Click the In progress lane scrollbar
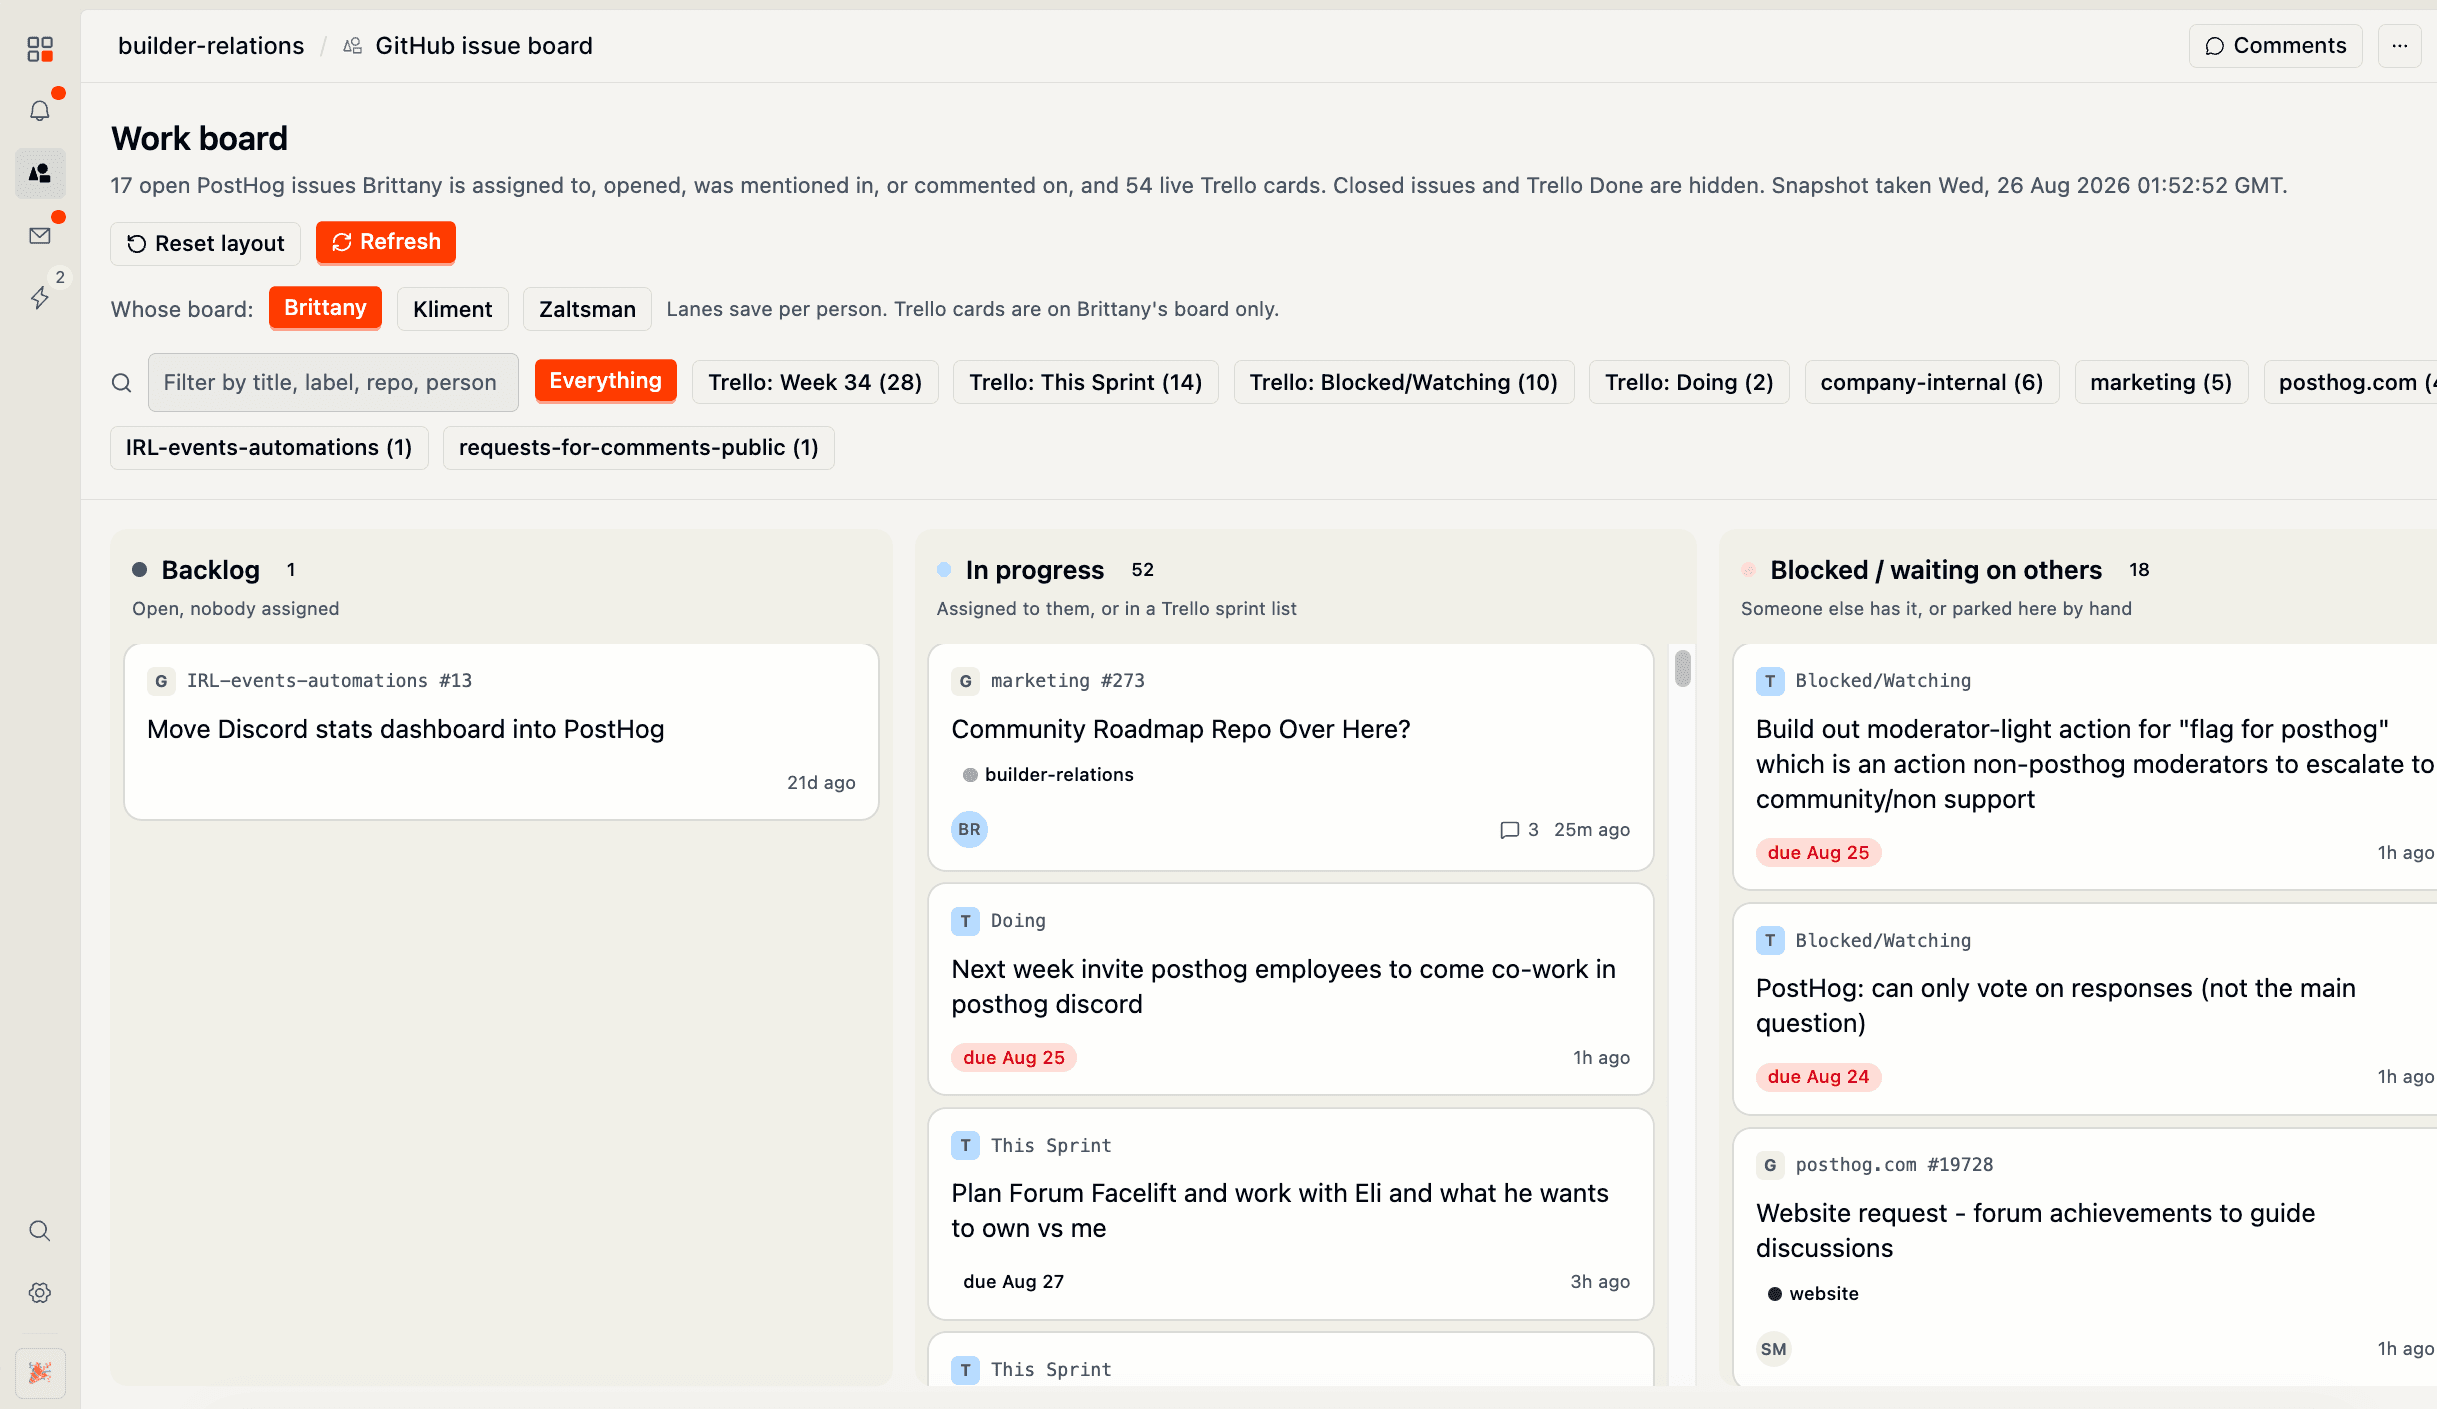 click(1683, 668)
